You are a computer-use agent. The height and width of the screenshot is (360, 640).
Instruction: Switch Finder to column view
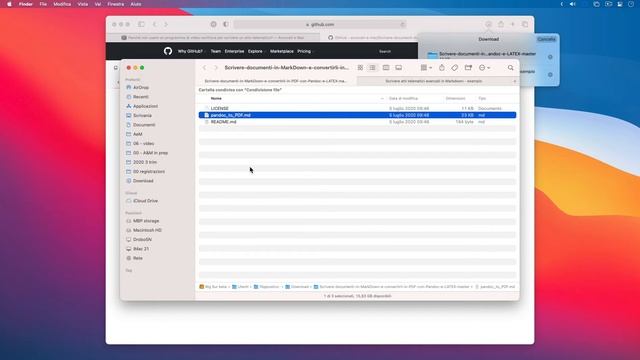click(x=386, y=68)
